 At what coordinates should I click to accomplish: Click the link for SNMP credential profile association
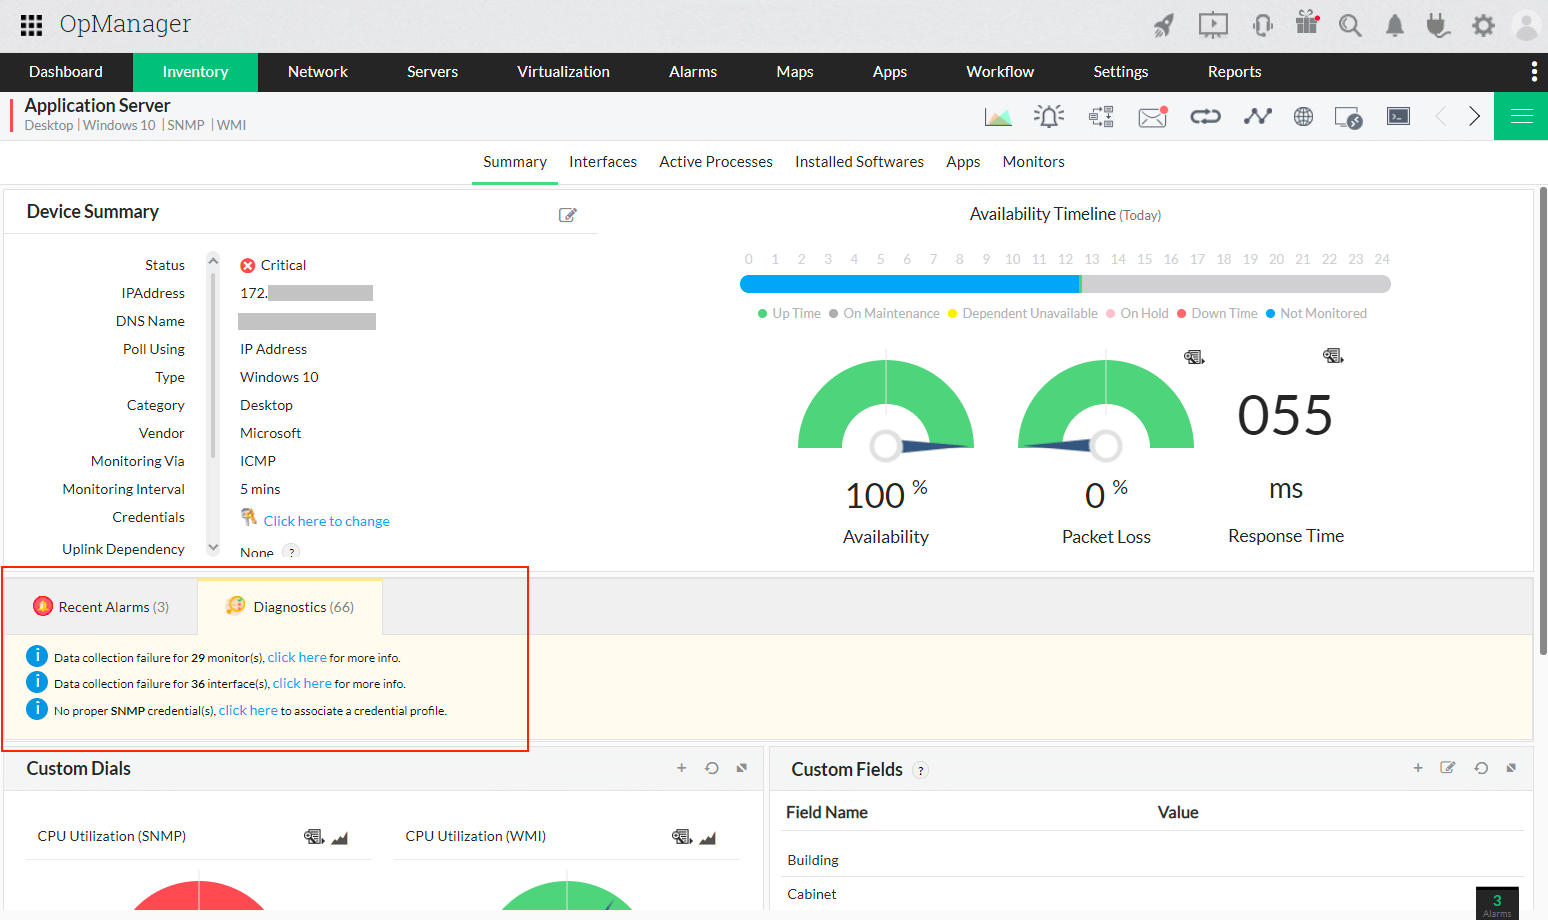[248, 711]
